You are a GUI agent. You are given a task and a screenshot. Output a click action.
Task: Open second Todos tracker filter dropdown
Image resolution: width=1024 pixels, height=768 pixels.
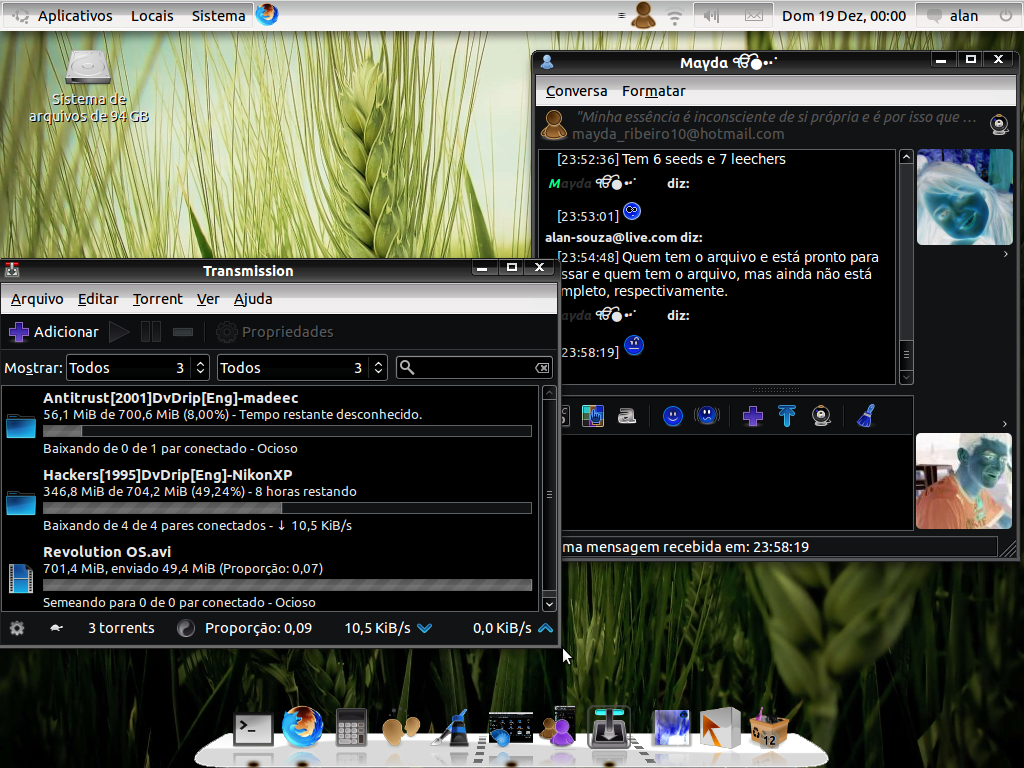302,368
